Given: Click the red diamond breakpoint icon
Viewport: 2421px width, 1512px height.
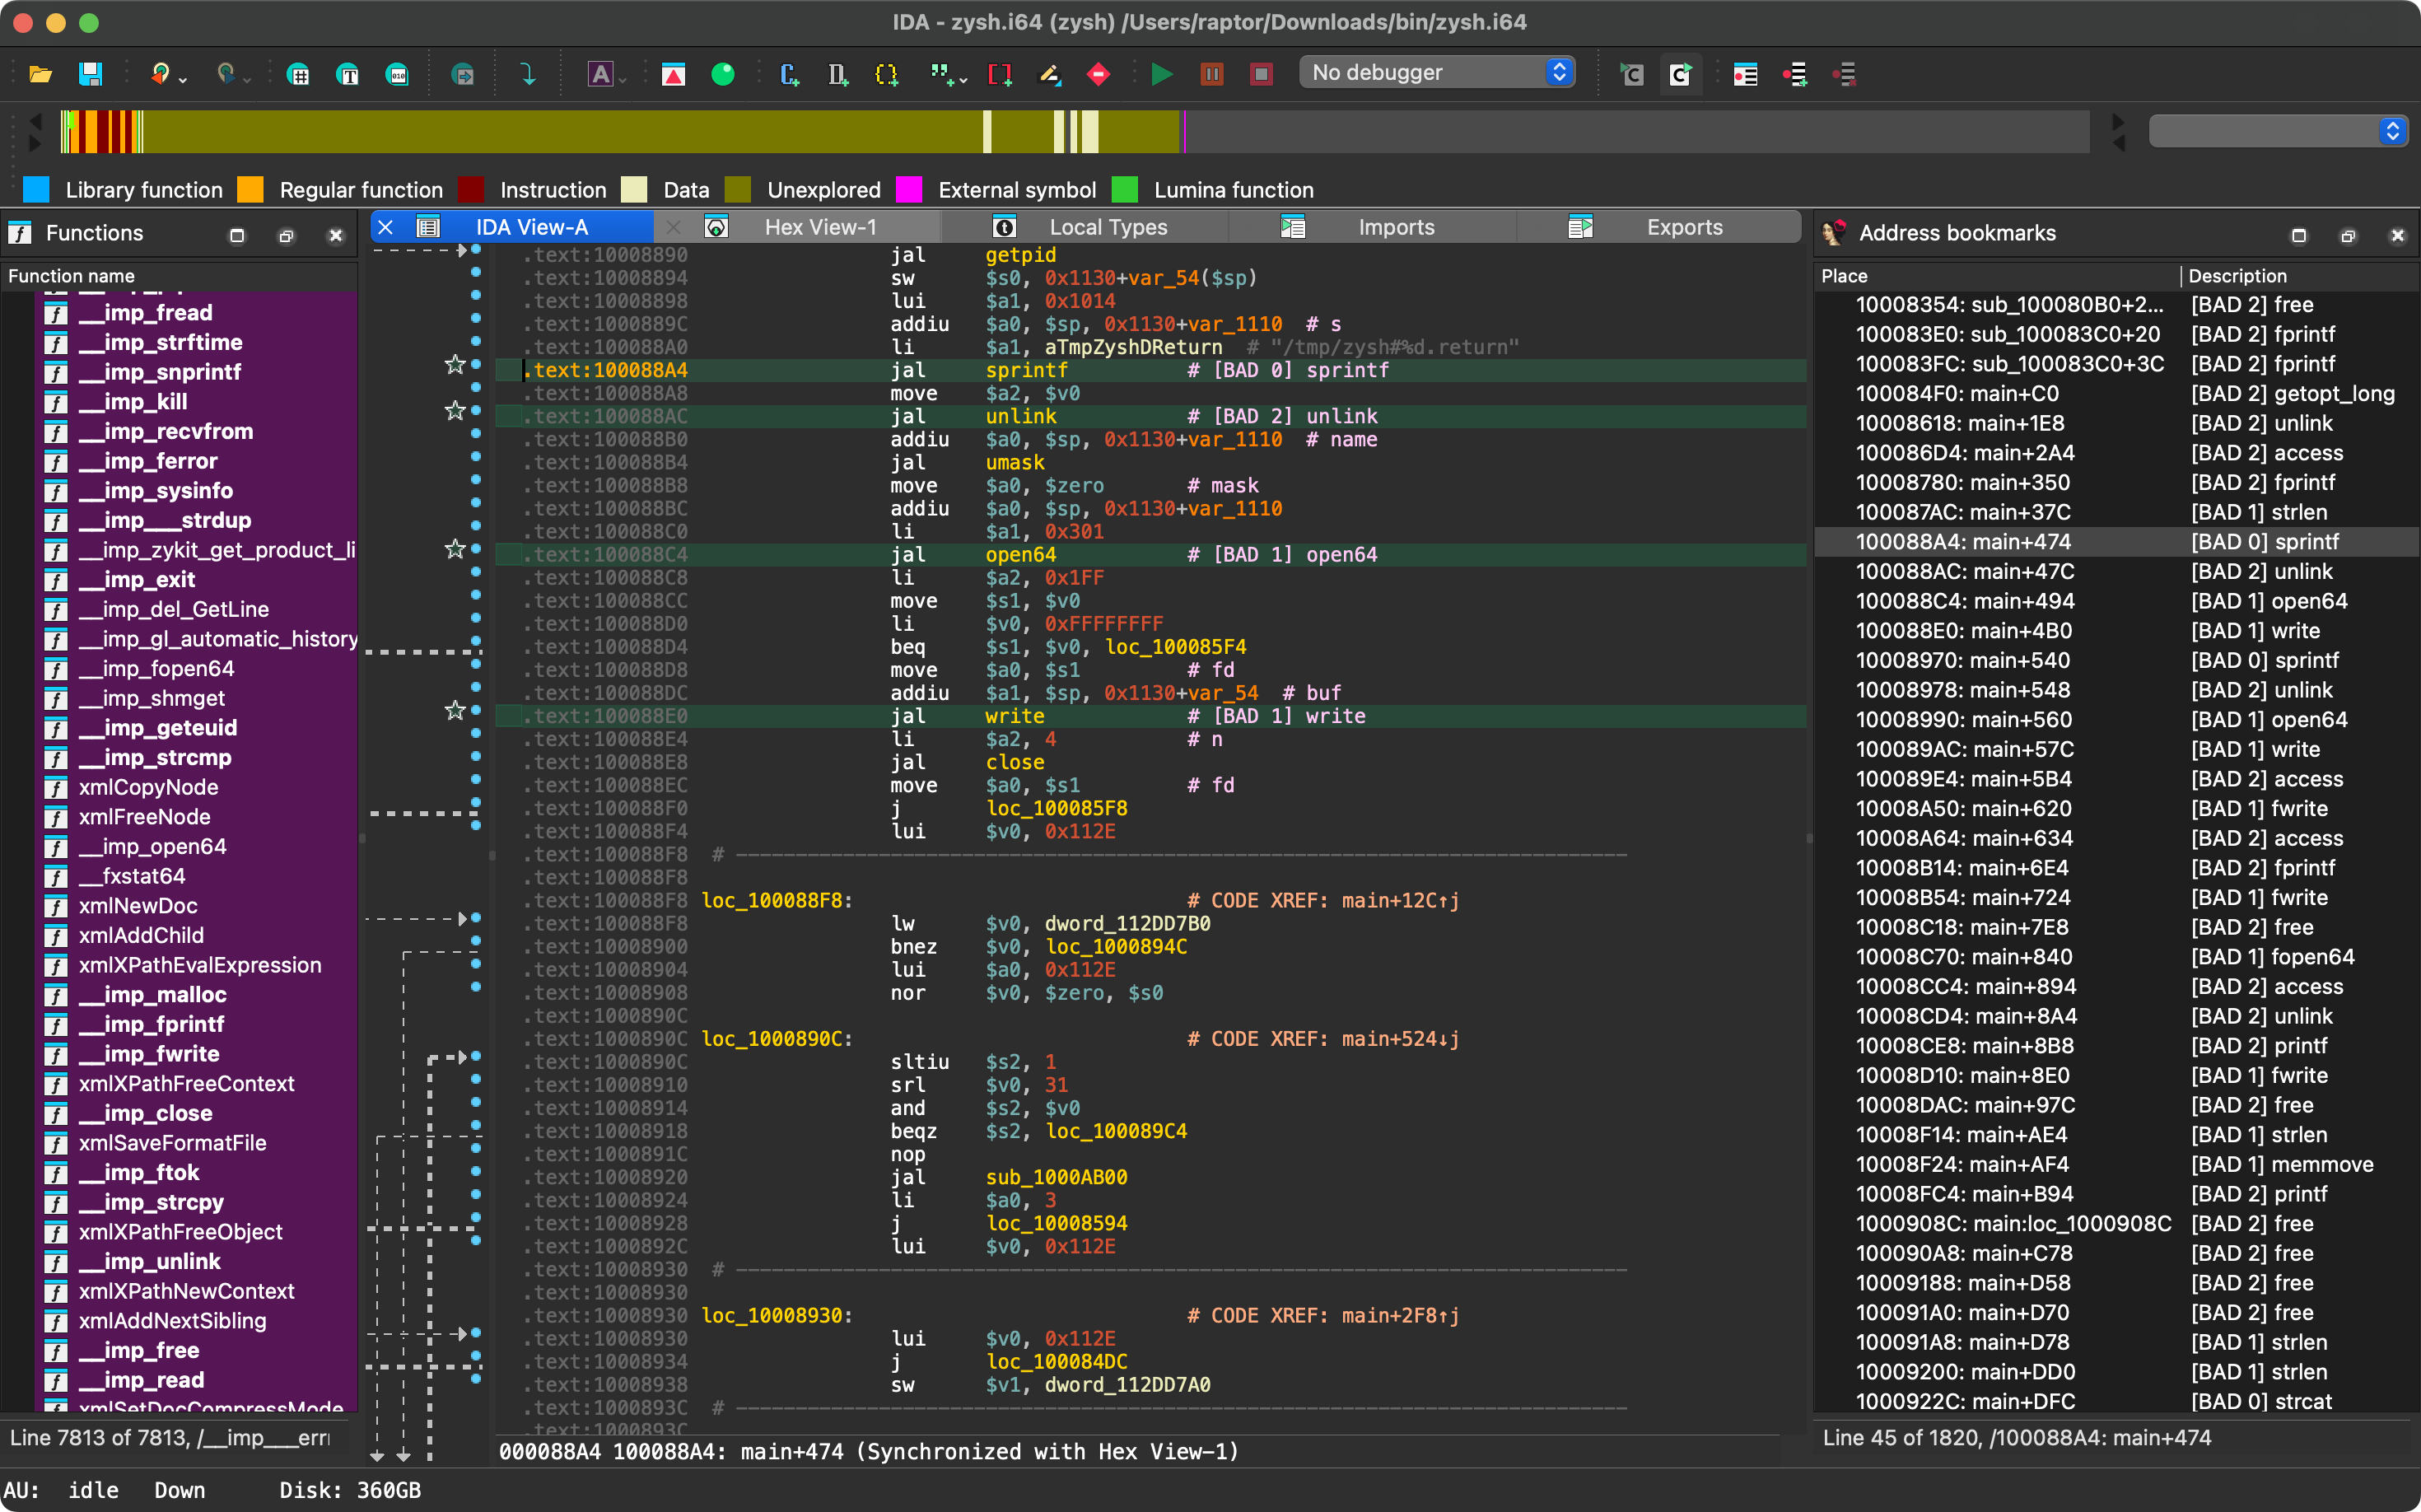Looking at the screenshot, I should [1098, 74].
